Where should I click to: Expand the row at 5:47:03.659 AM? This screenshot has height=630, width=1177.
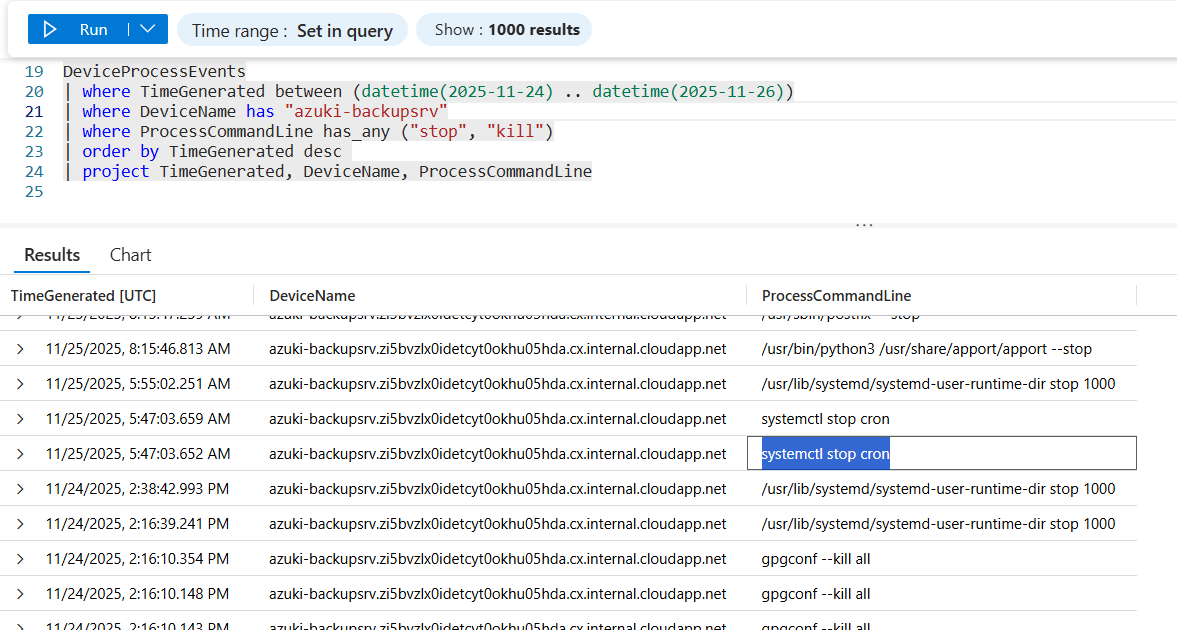(20, 419)
